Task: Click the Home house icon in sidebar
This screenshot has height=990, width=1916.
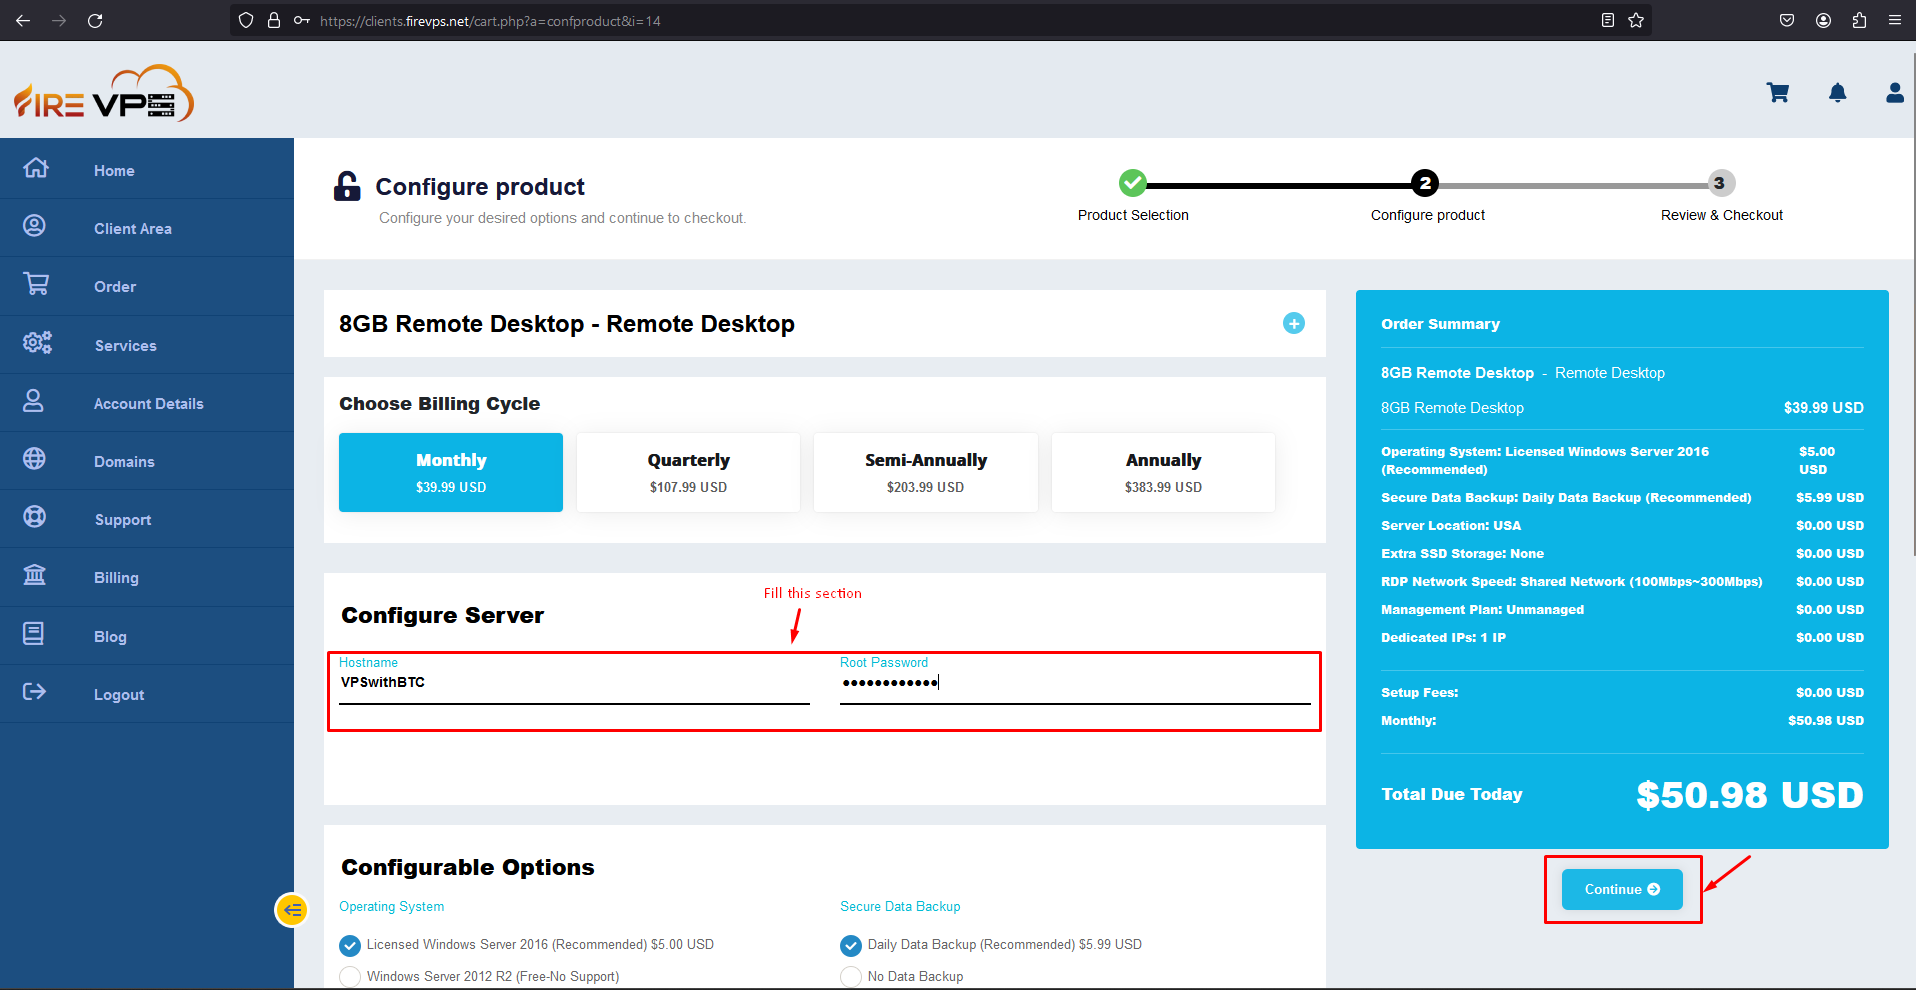Action: [x=36, y=168]
